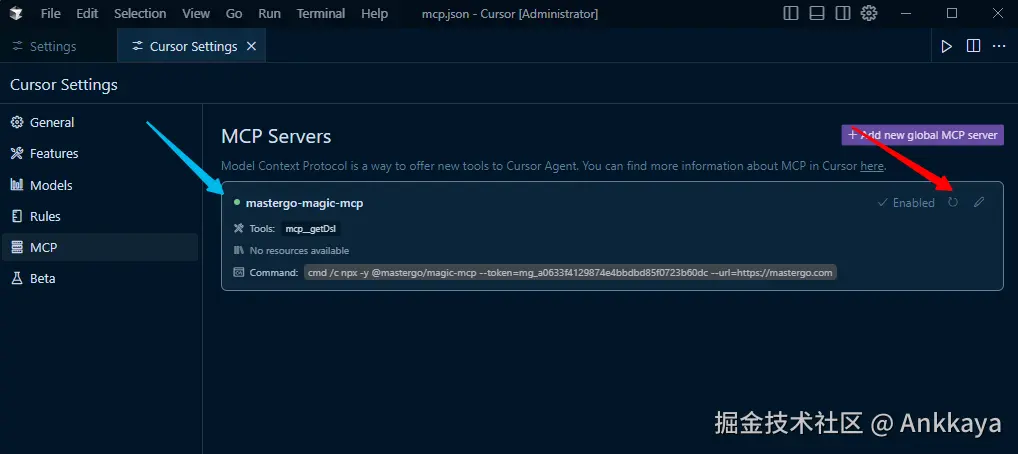Open the Run menu

click(269, 14)
